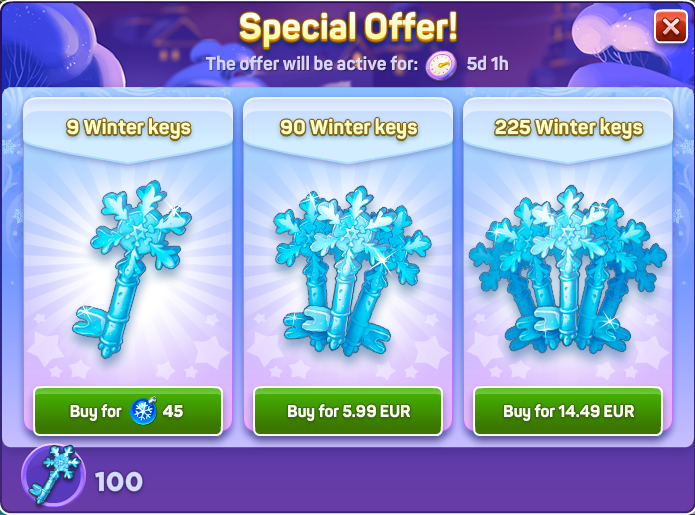695x515 pixels.
Task: Click the Winter key balance icon
Action: [54, 475]
